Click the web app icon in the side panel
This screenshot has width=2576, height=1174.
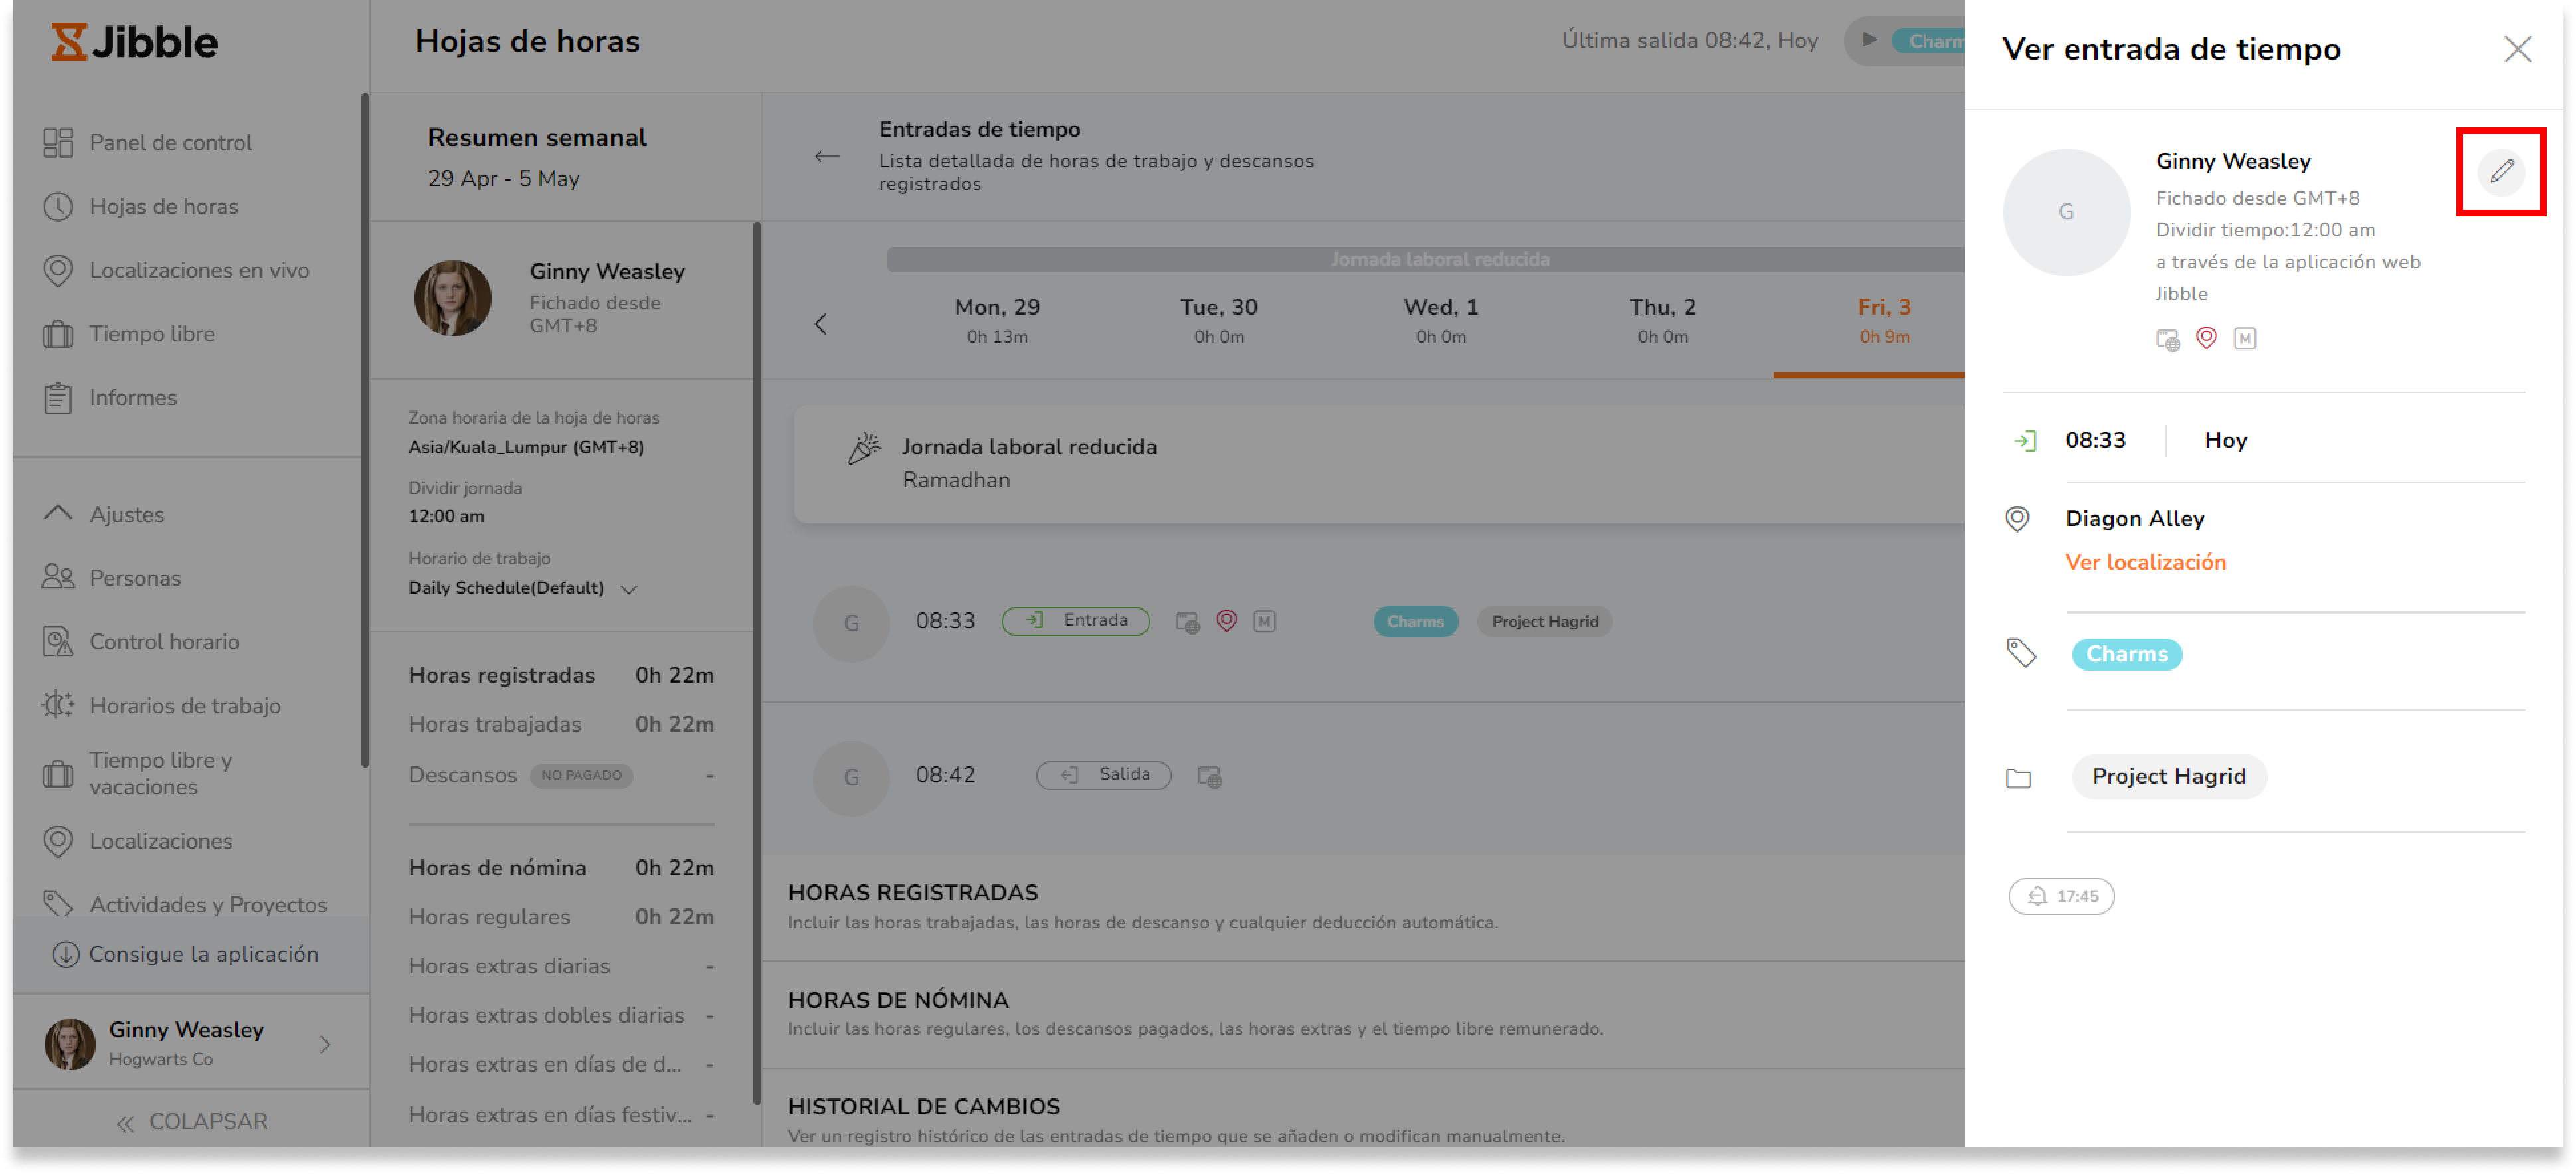pyautogui.click(x=2167, y=339)
